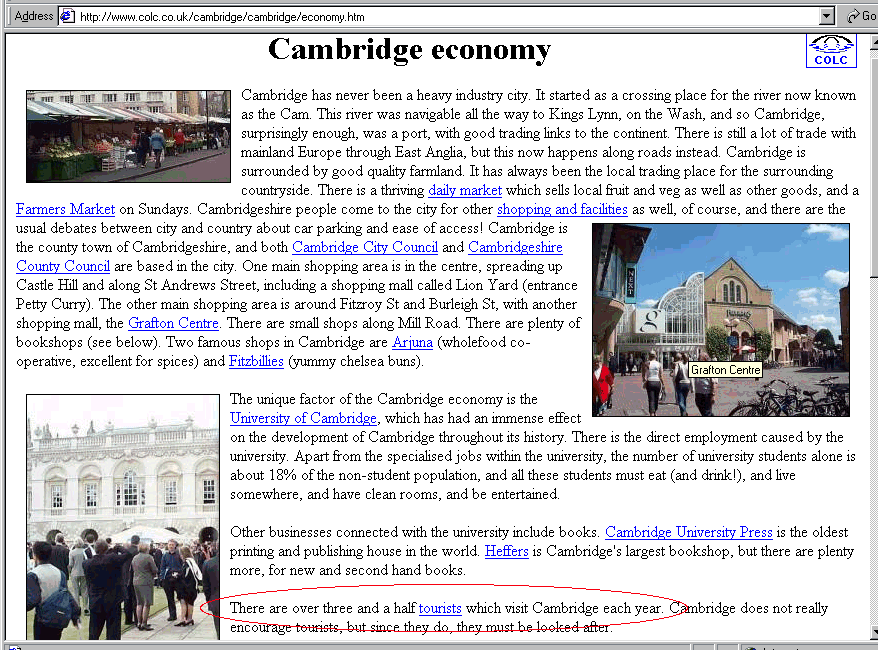Screen dimensions: 878x650
Task: Open Cambridge University Press link
Action: (688, 532)
